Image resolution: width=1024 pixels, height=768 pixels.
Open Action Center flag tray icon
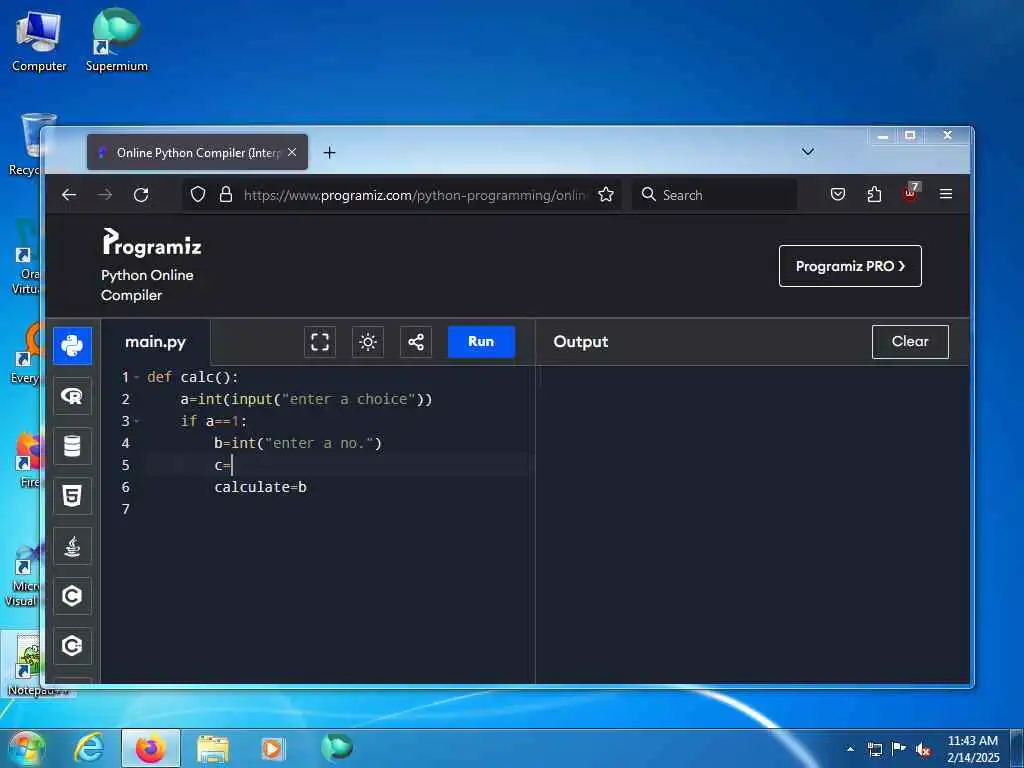pos(899,749)
